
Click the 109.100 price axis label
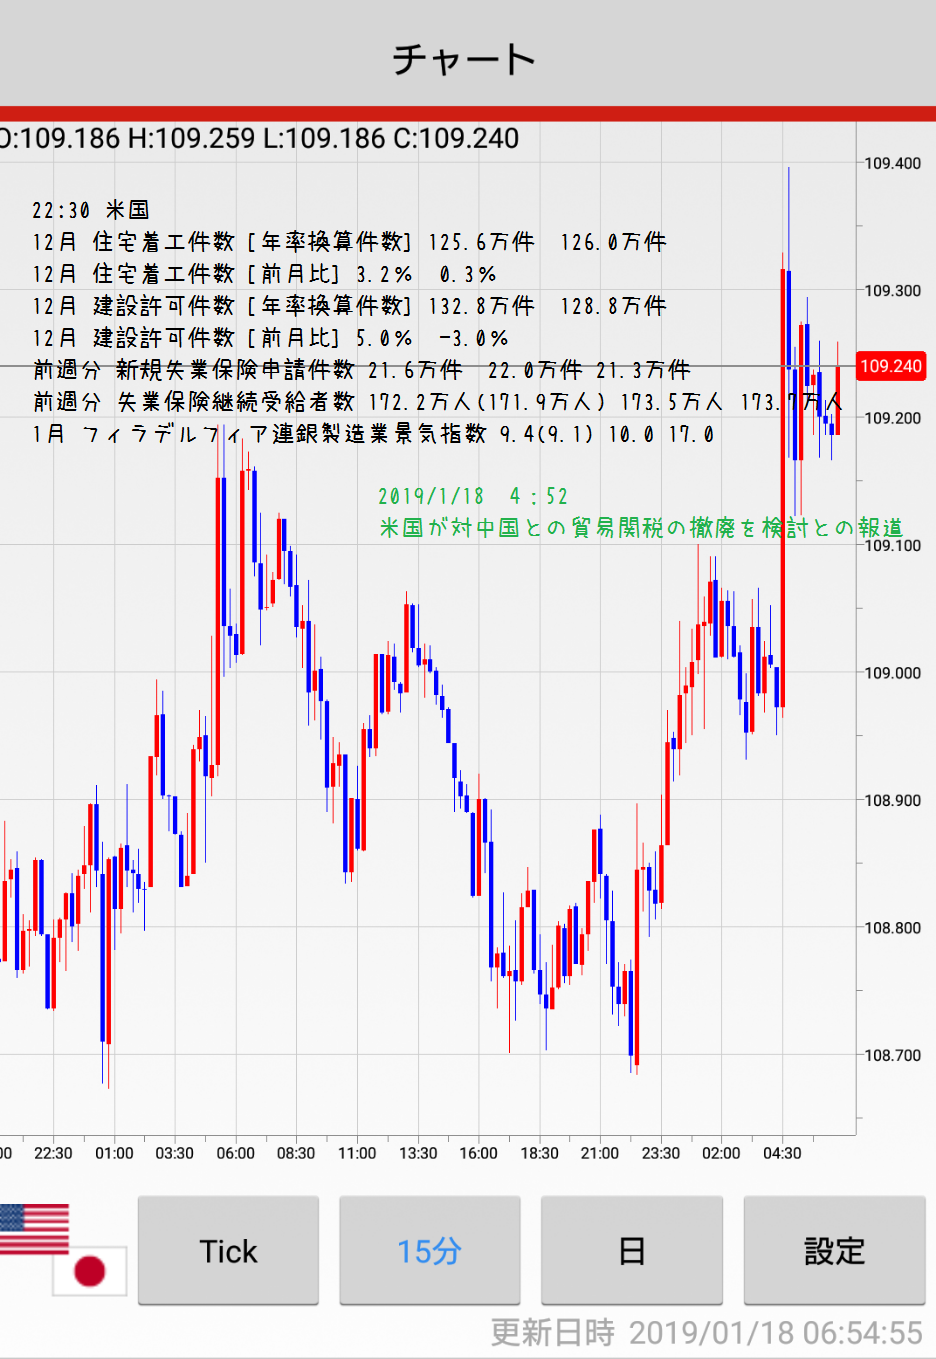click(x=893, y=546)
